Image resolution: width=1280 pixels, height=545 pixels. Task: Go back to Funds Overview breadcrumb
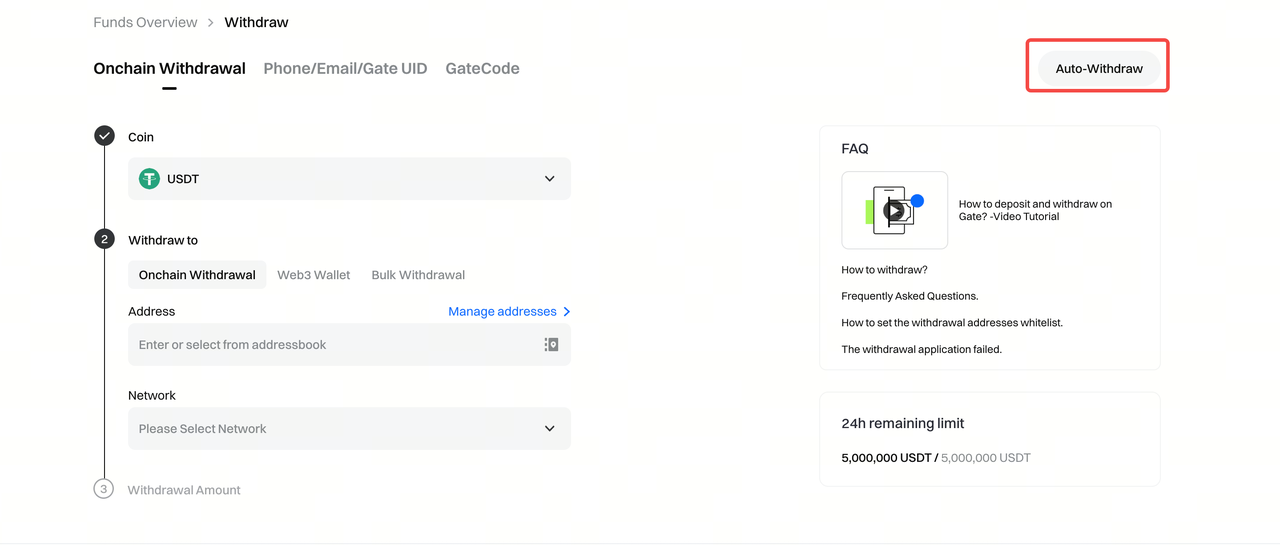pos(145,22)
